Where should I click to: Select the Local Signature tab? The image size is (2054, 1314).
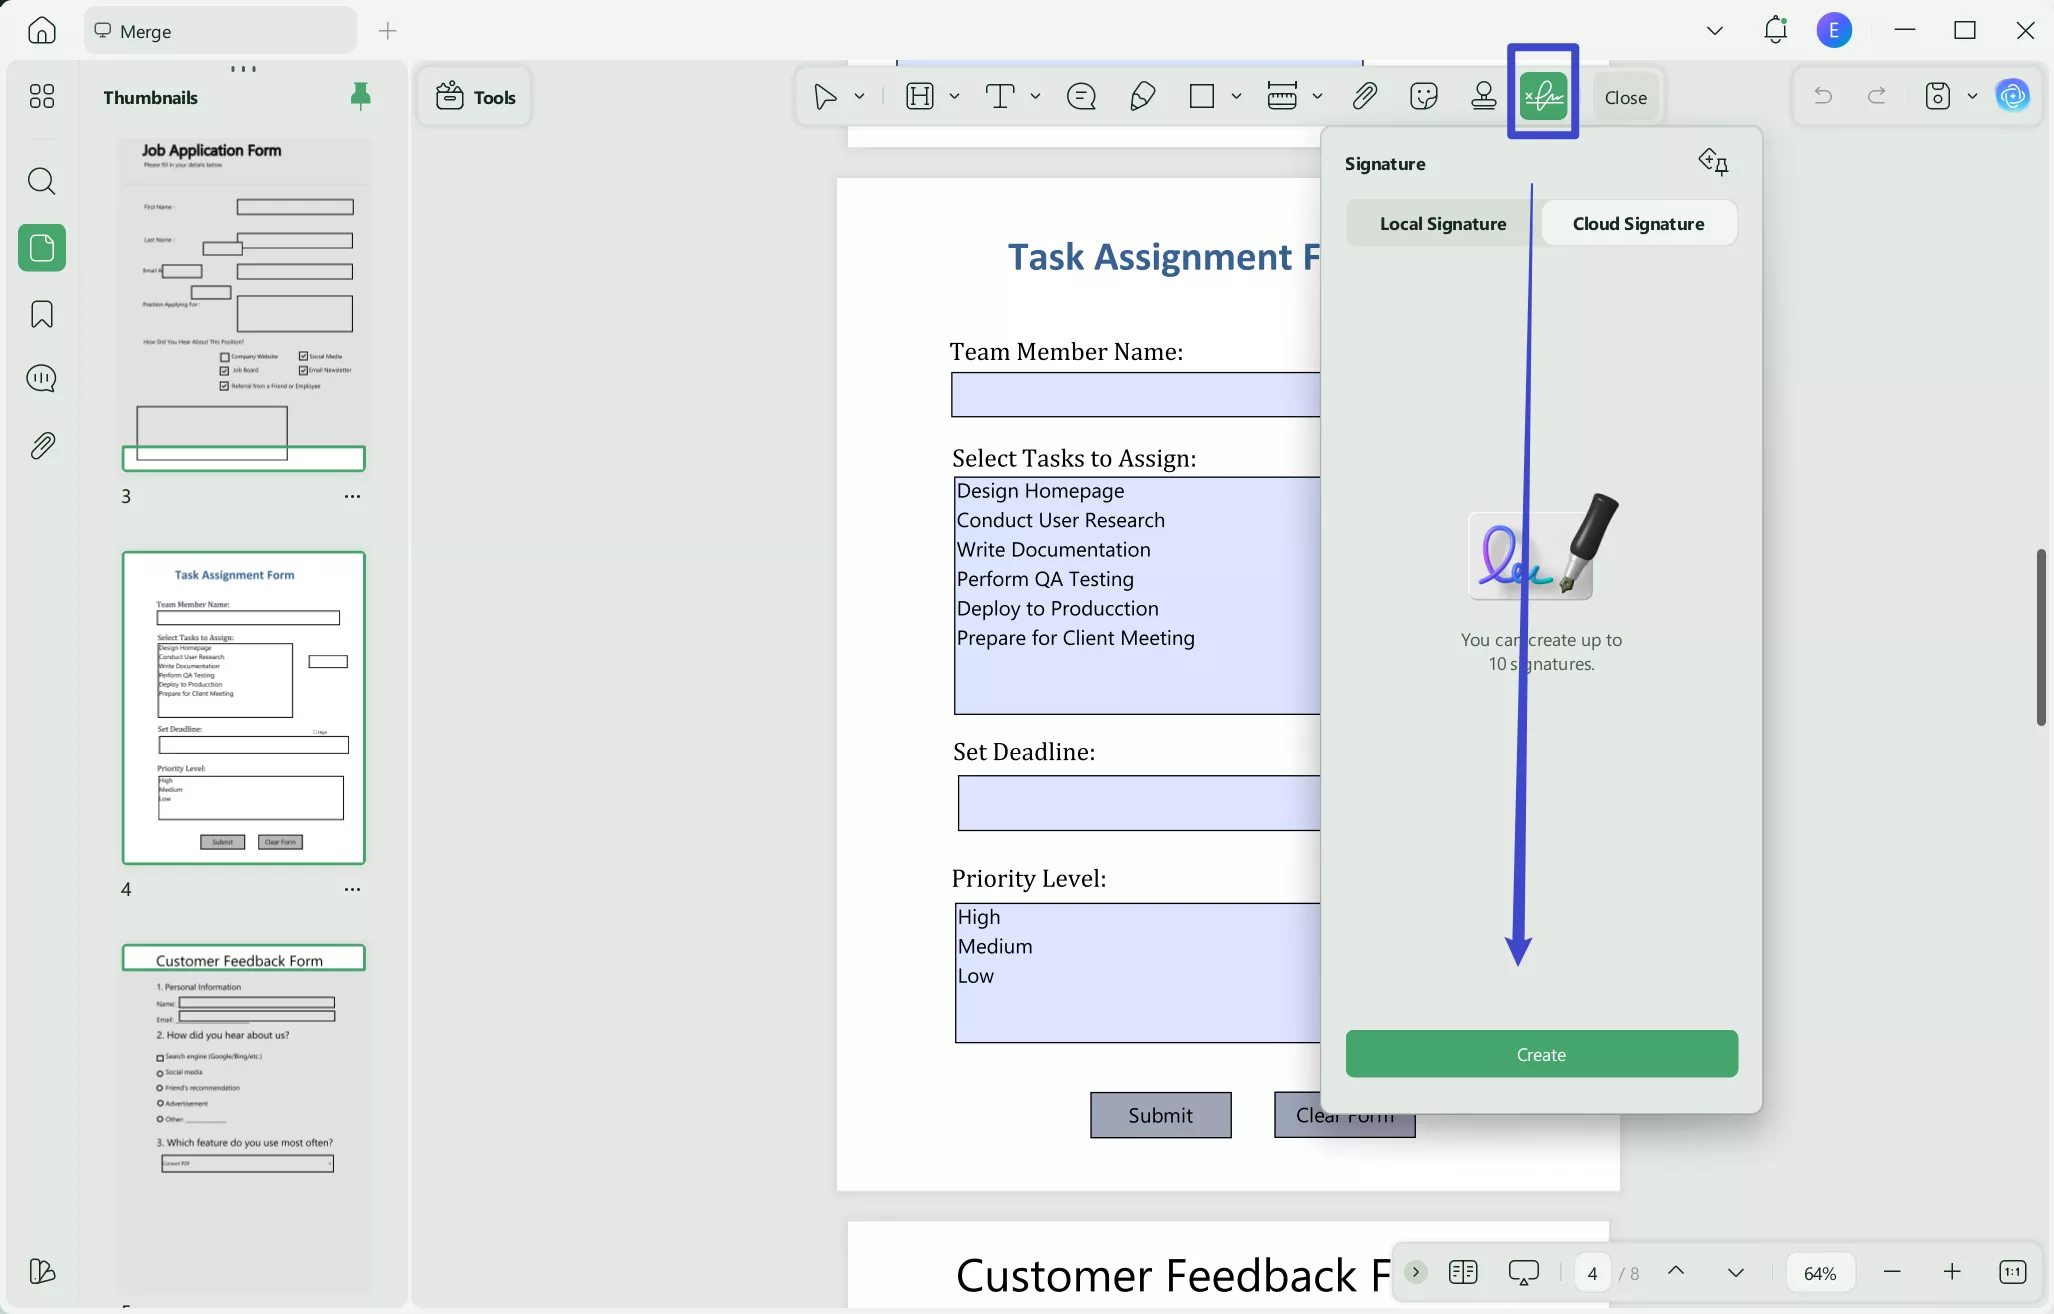coord(1443,222)
